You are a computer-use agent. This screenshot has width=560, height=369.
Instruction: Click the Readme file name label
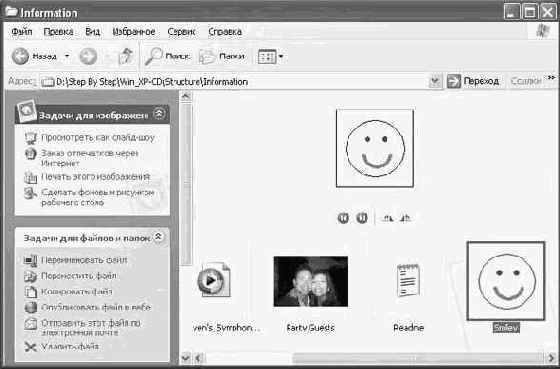tap(409, 328)
